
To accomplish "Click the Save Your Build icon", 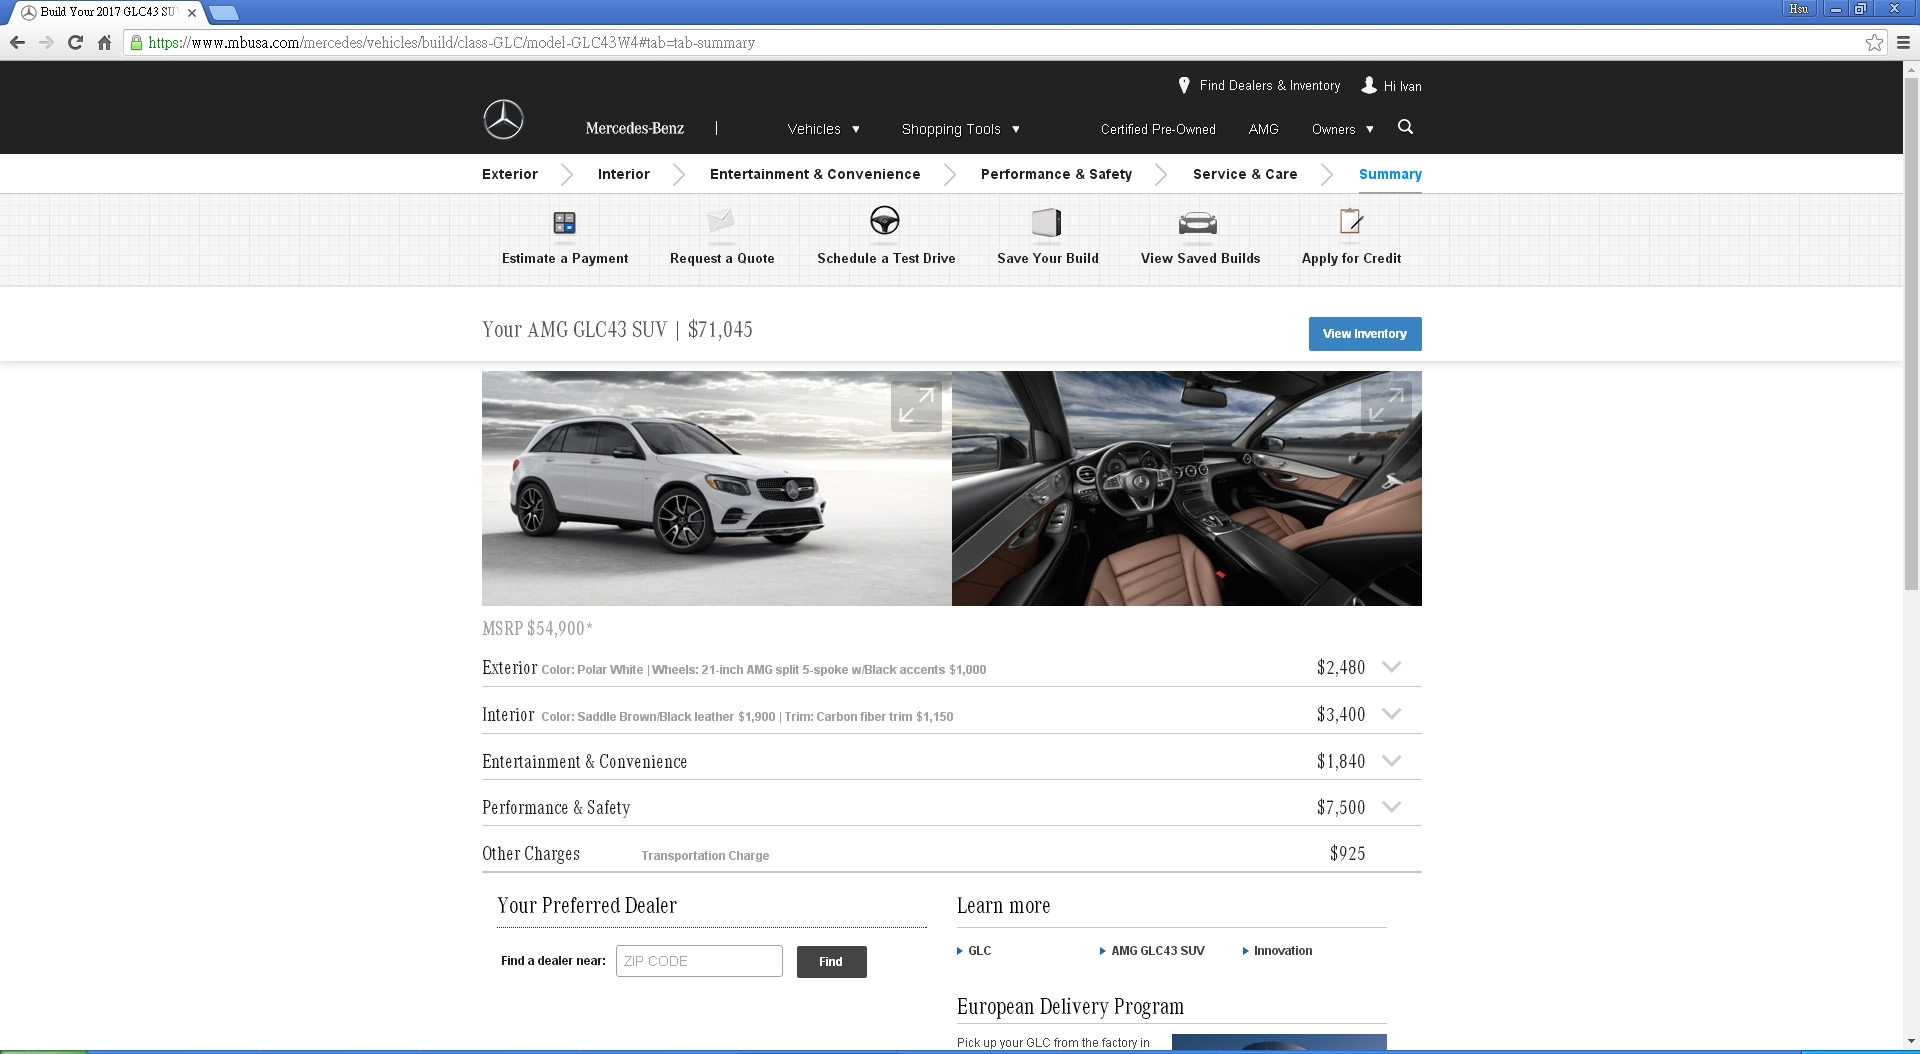I will pyautogui.click(x=1047, y=222).
